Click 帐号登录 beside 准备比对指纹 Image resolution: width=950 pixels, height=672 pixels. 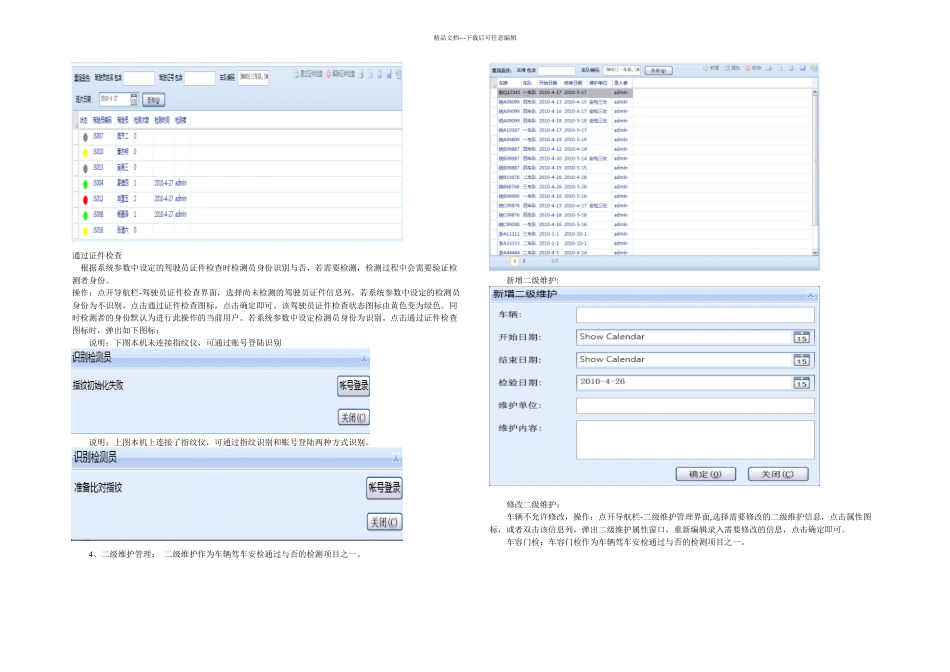384,488
